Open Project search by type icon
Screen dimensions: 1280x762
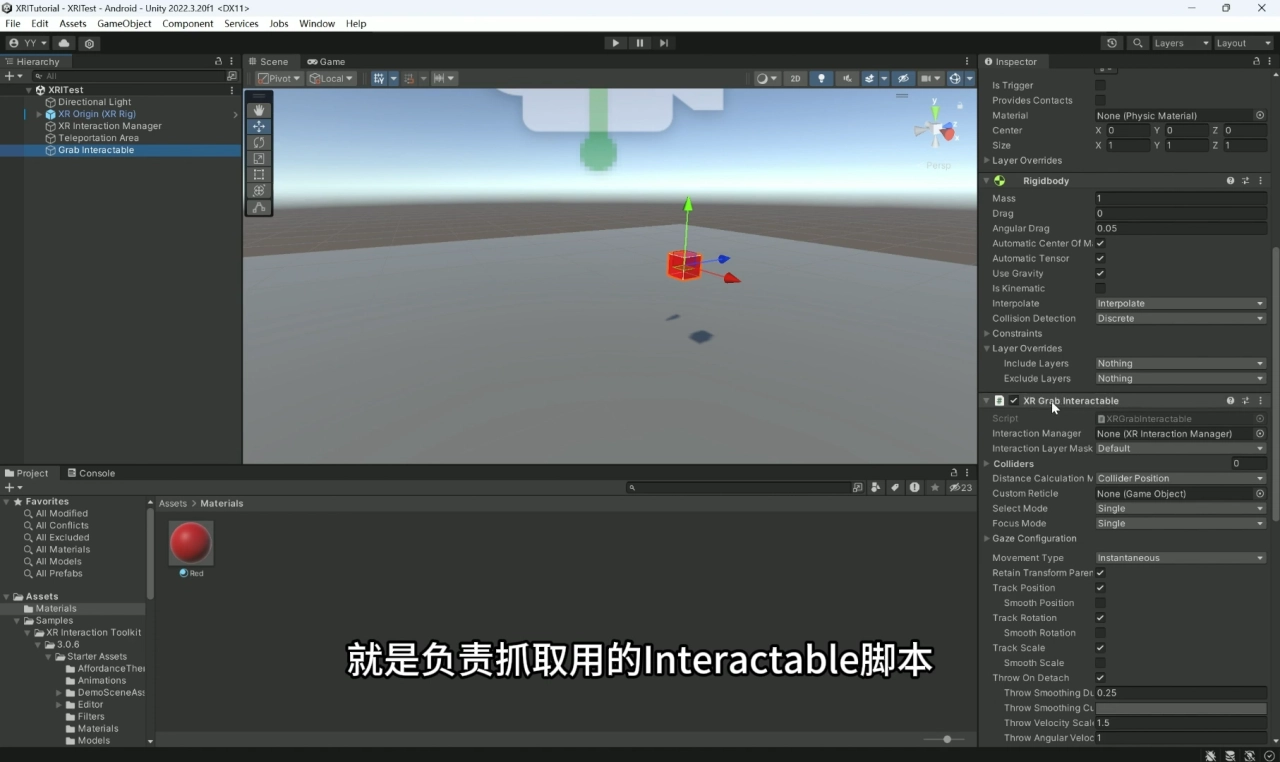click(x=876, y=487)
